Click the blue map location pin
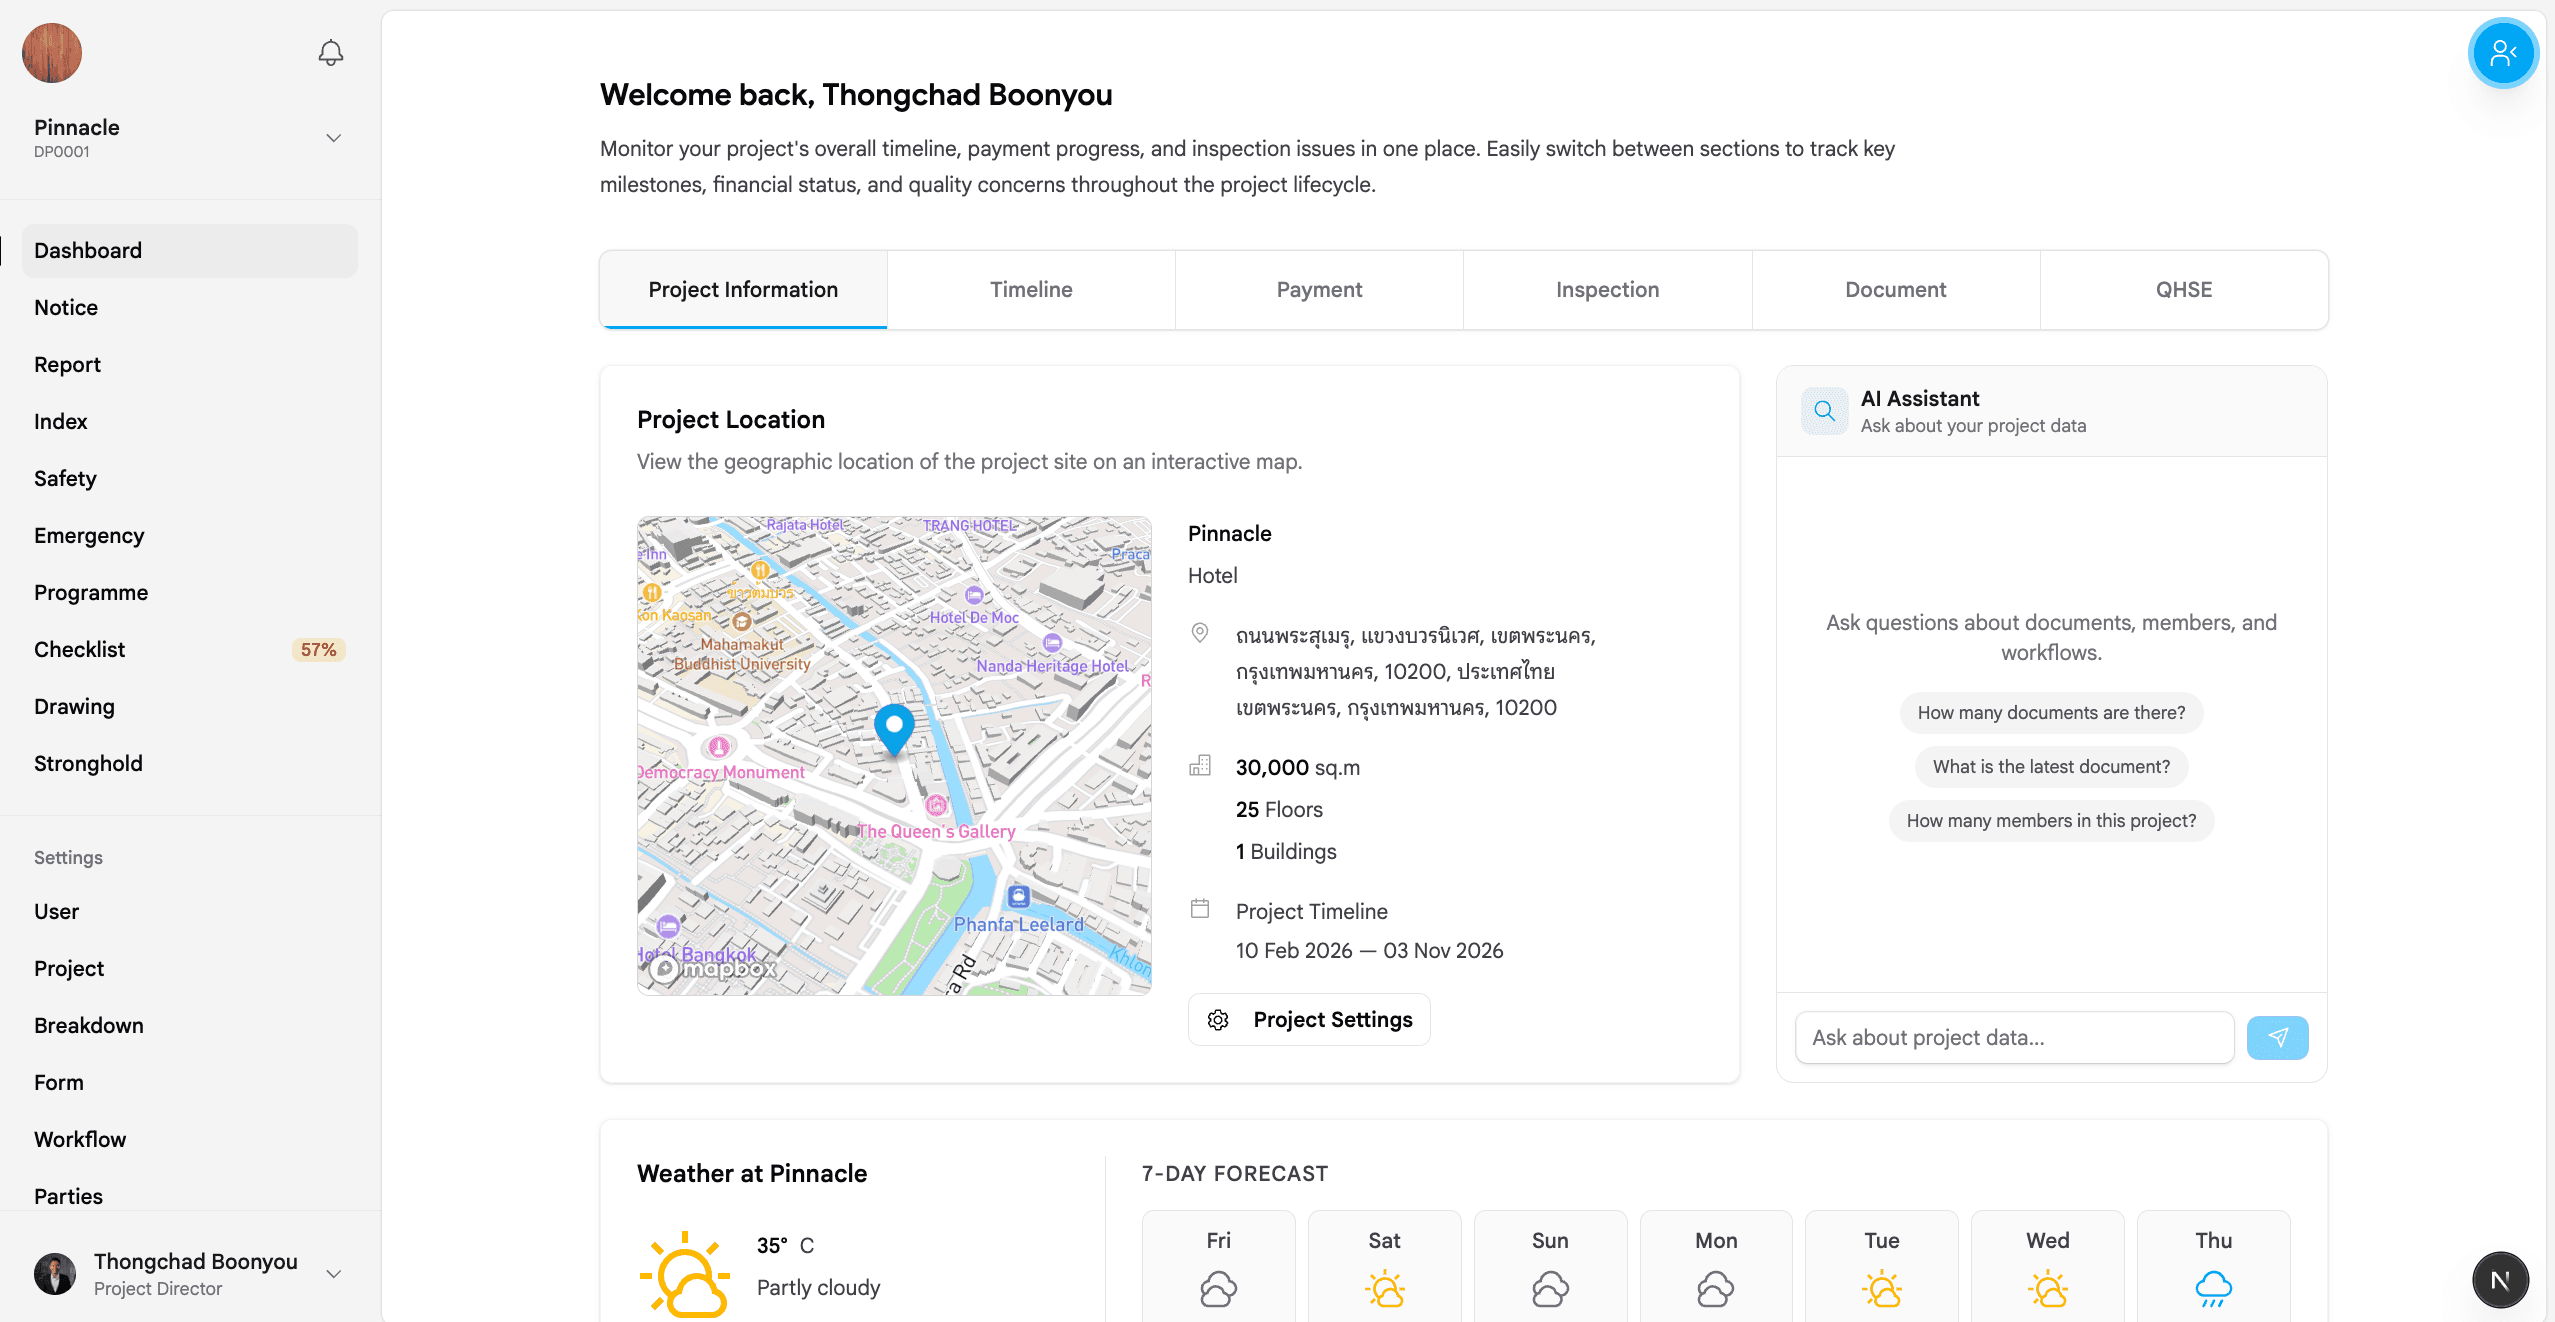This screenshot has height=1322, width=2555. pos(894,727)
